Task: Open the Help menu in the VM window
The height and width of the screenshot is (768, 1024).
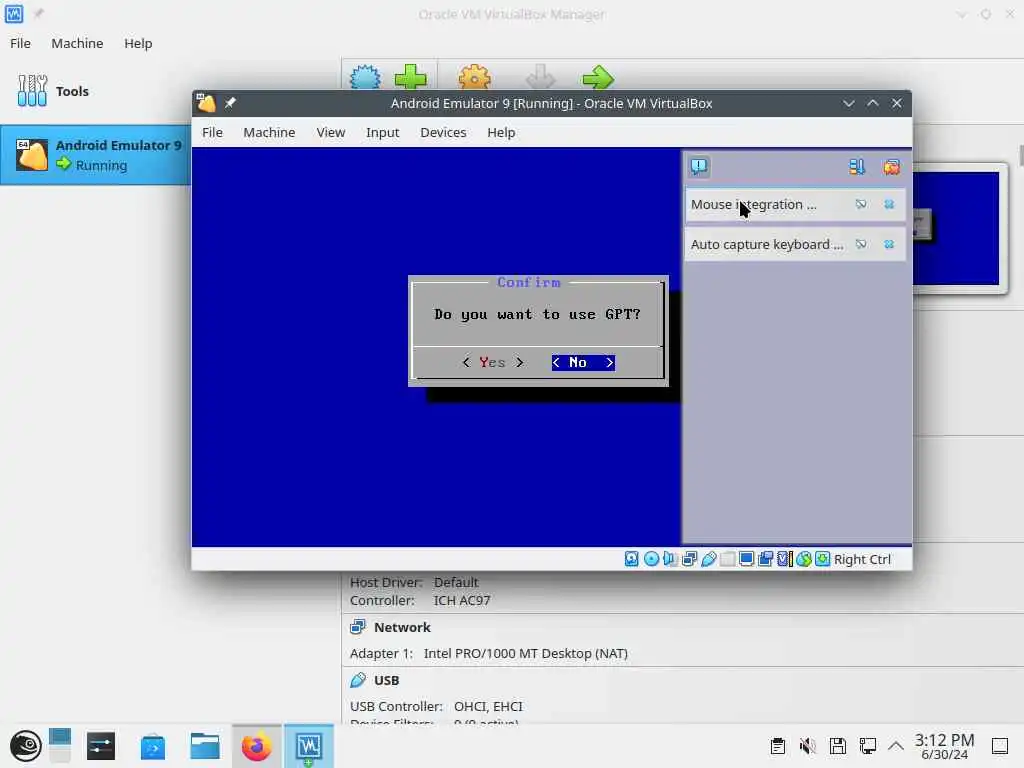Action: (x=501, y=133)
